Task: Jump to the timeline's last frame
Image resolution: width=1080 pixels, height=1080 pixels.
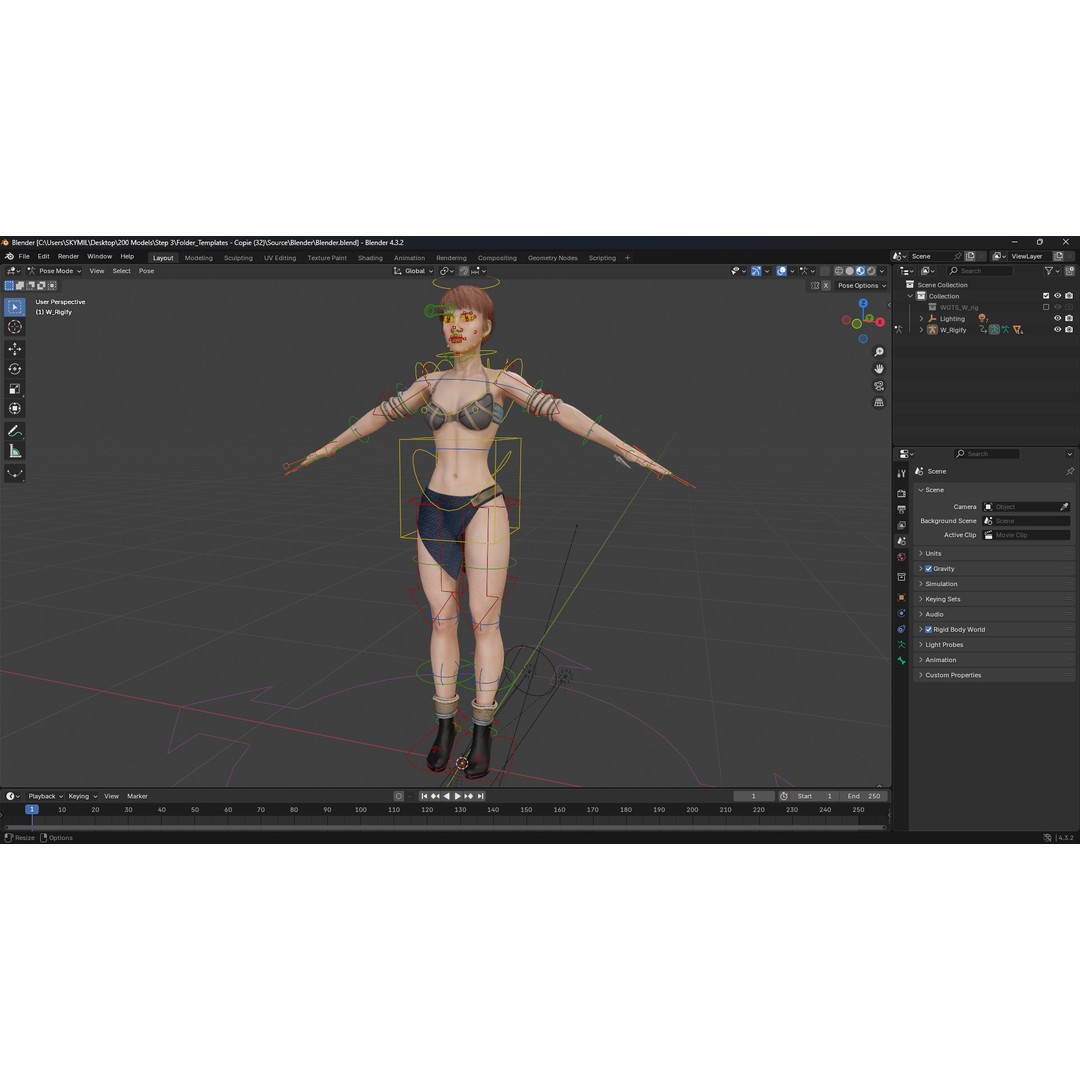Action: click(x=481, y=796)
